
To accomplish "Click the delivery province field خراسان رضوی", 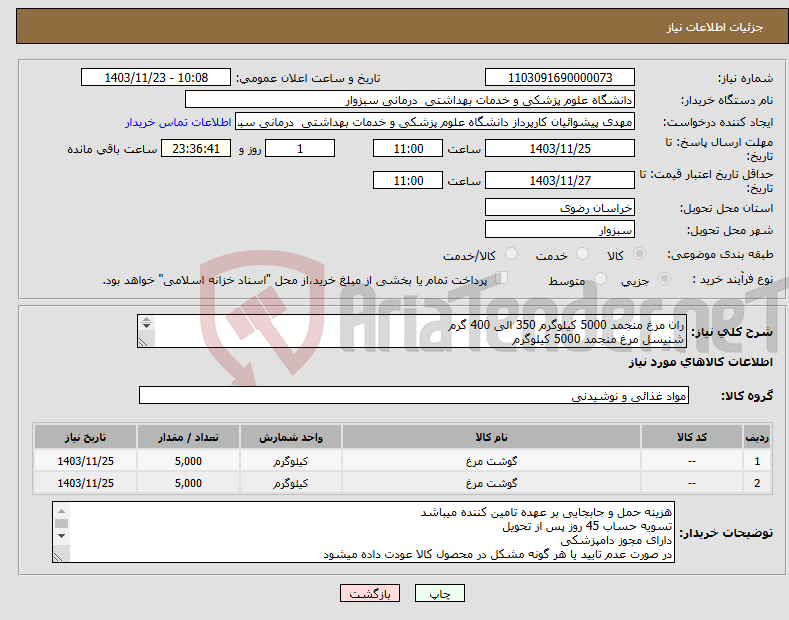I will click(560, 207).
